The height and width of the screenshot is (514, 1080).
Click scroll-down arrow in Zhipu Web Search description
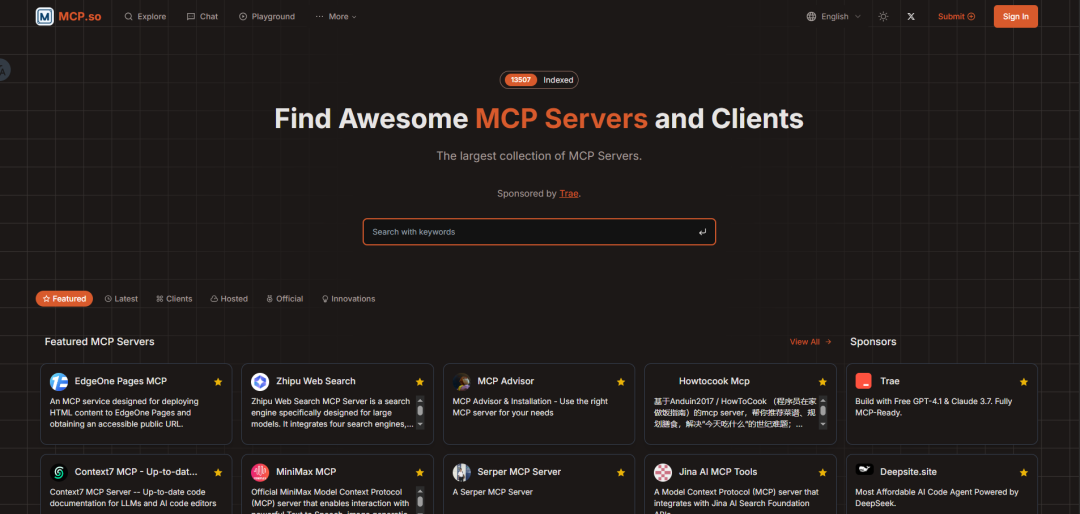tap(420, 424)
